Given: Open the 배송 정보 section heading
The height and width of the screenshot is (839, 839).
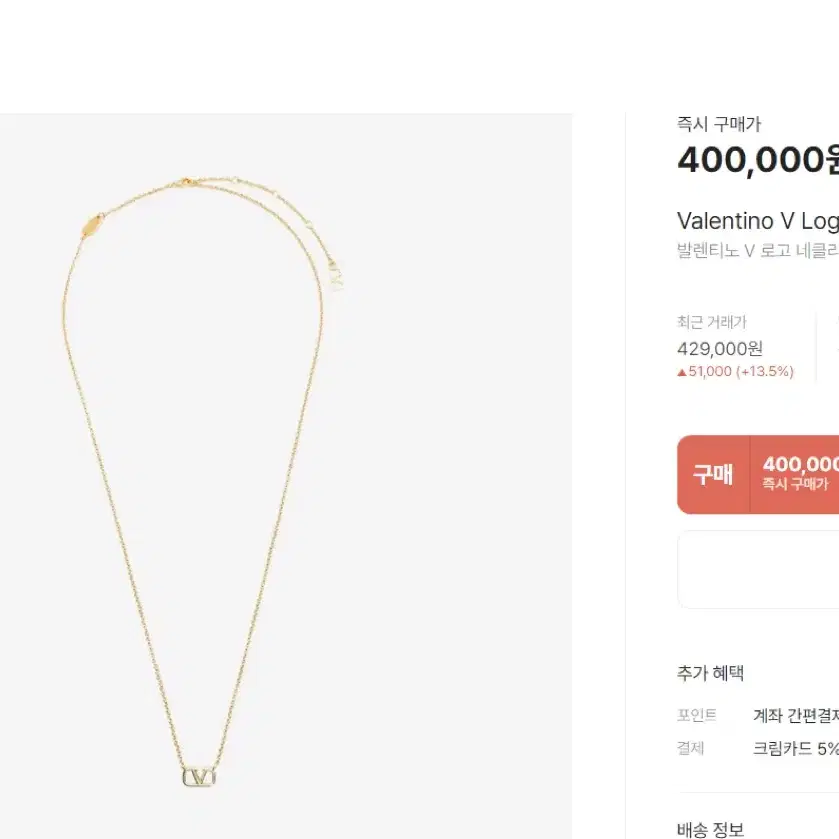Looking at the screenshot, I should point(711,829).
